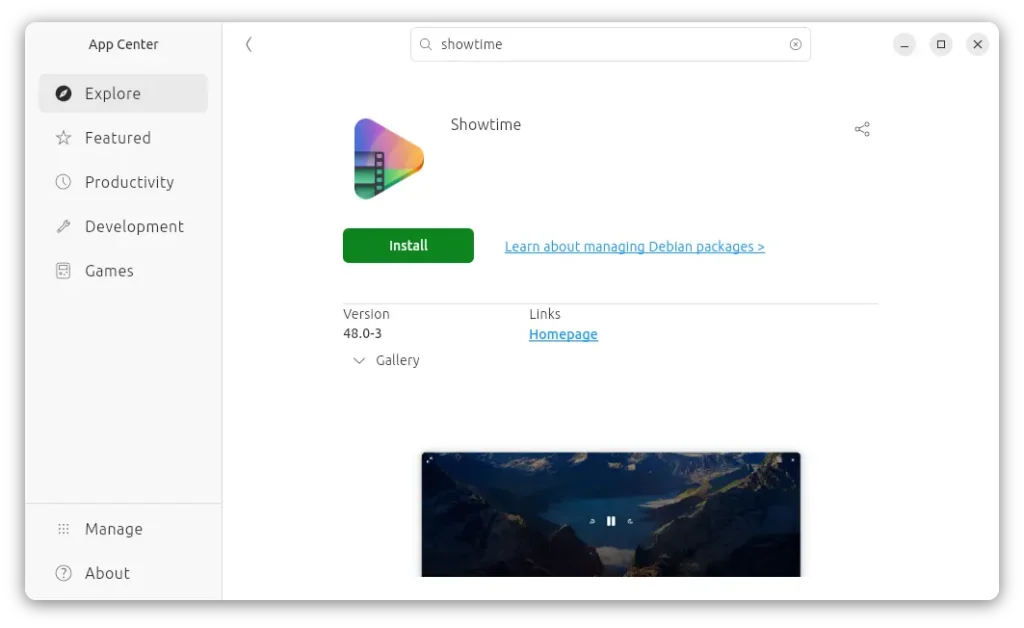The height and width of the screenshot is (628, 1024).
Task: Click the back navigation arrow
Action: 249,44
